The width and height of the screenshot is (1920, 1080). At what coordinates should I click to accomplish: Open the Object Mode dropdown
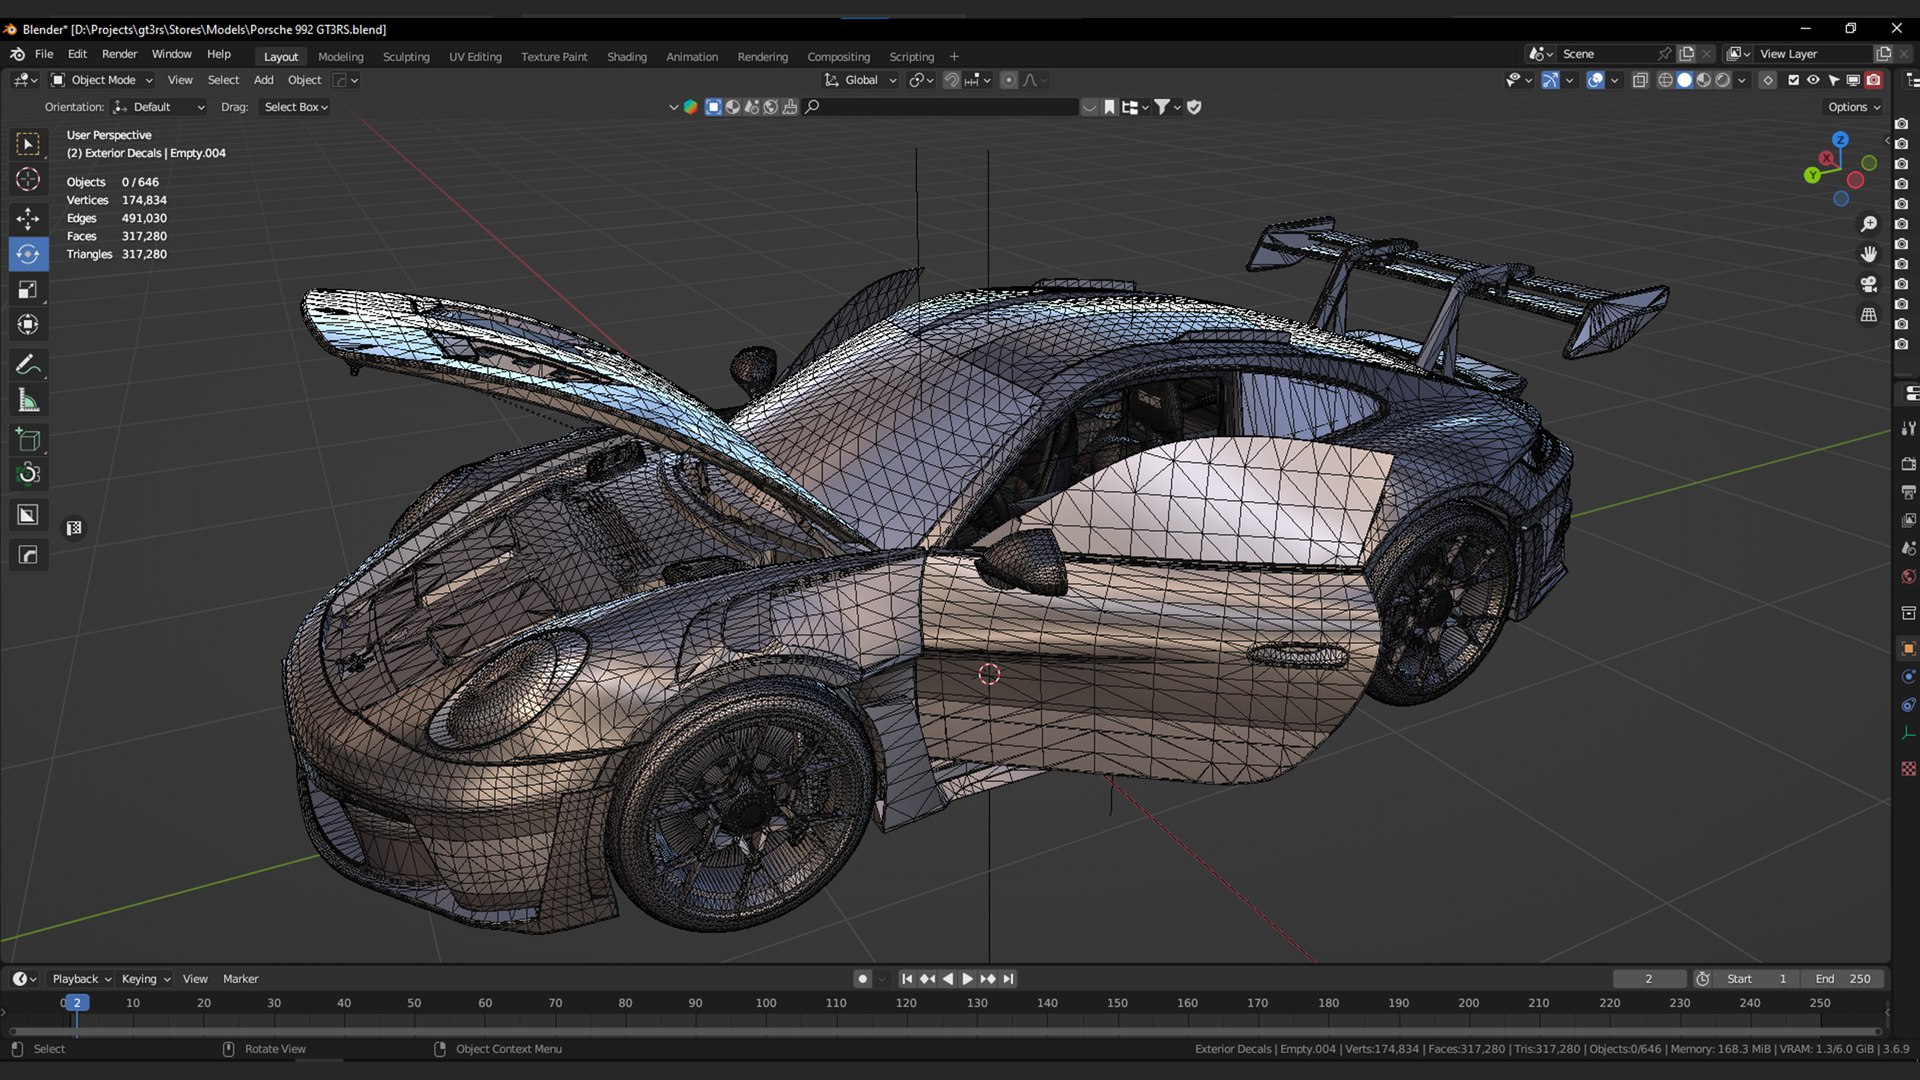tap(102, 80)
